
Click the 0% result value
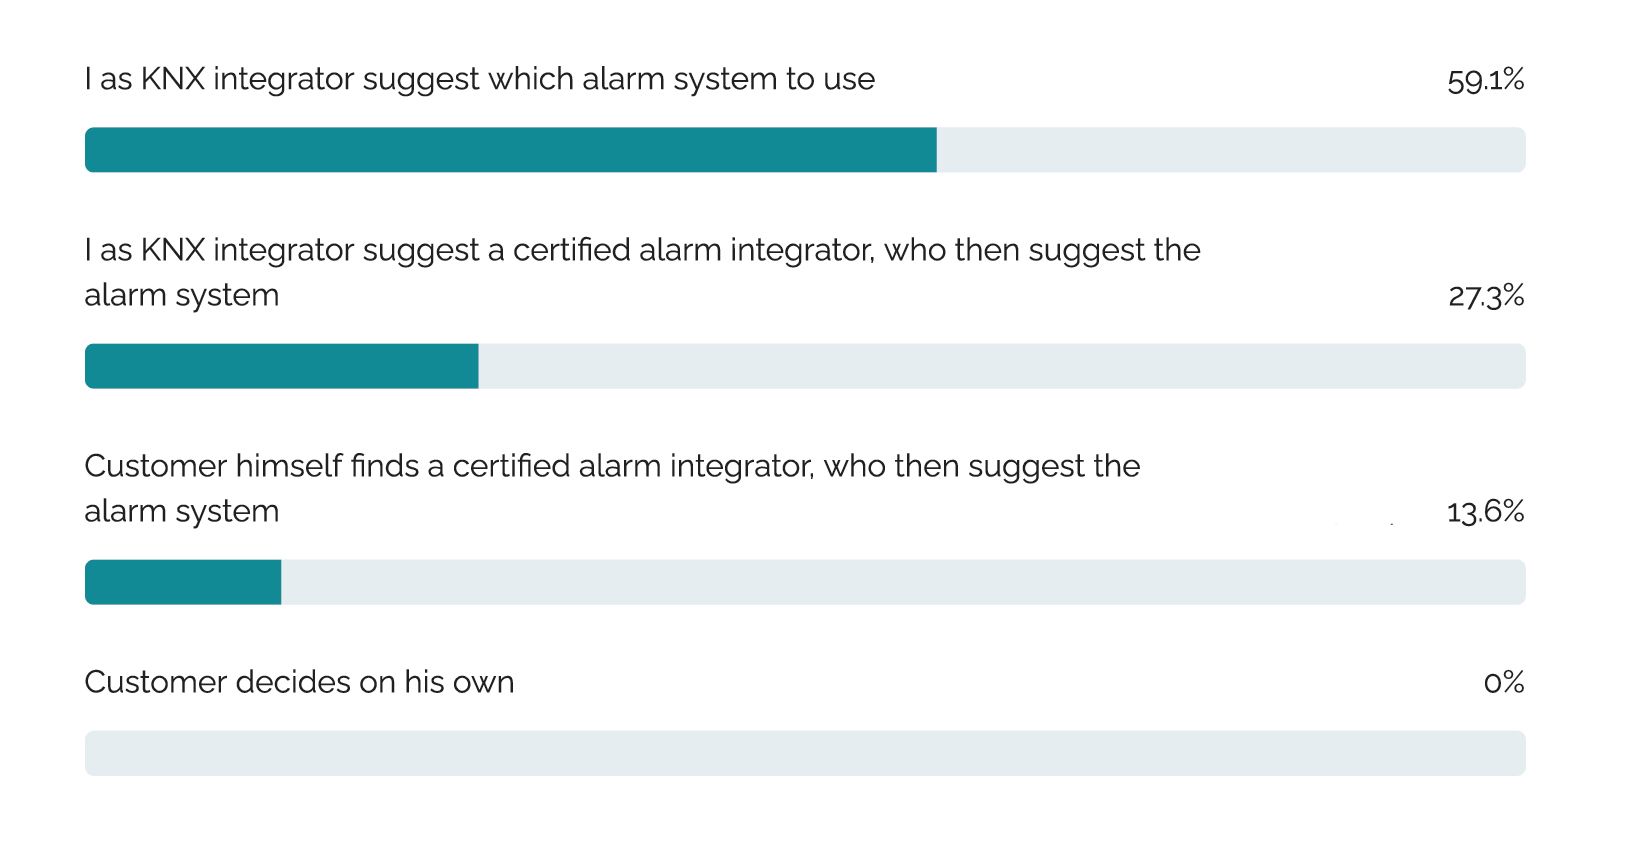[1503, 683]
